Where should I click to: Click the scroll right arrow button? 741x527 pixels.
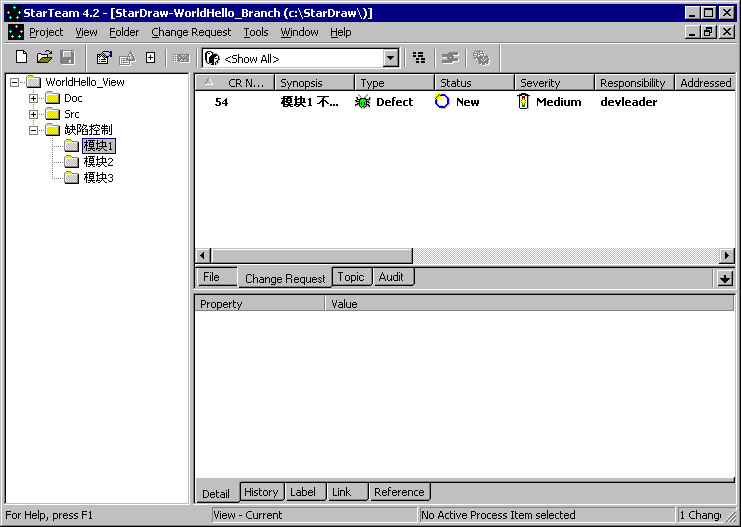pos(727,256)
